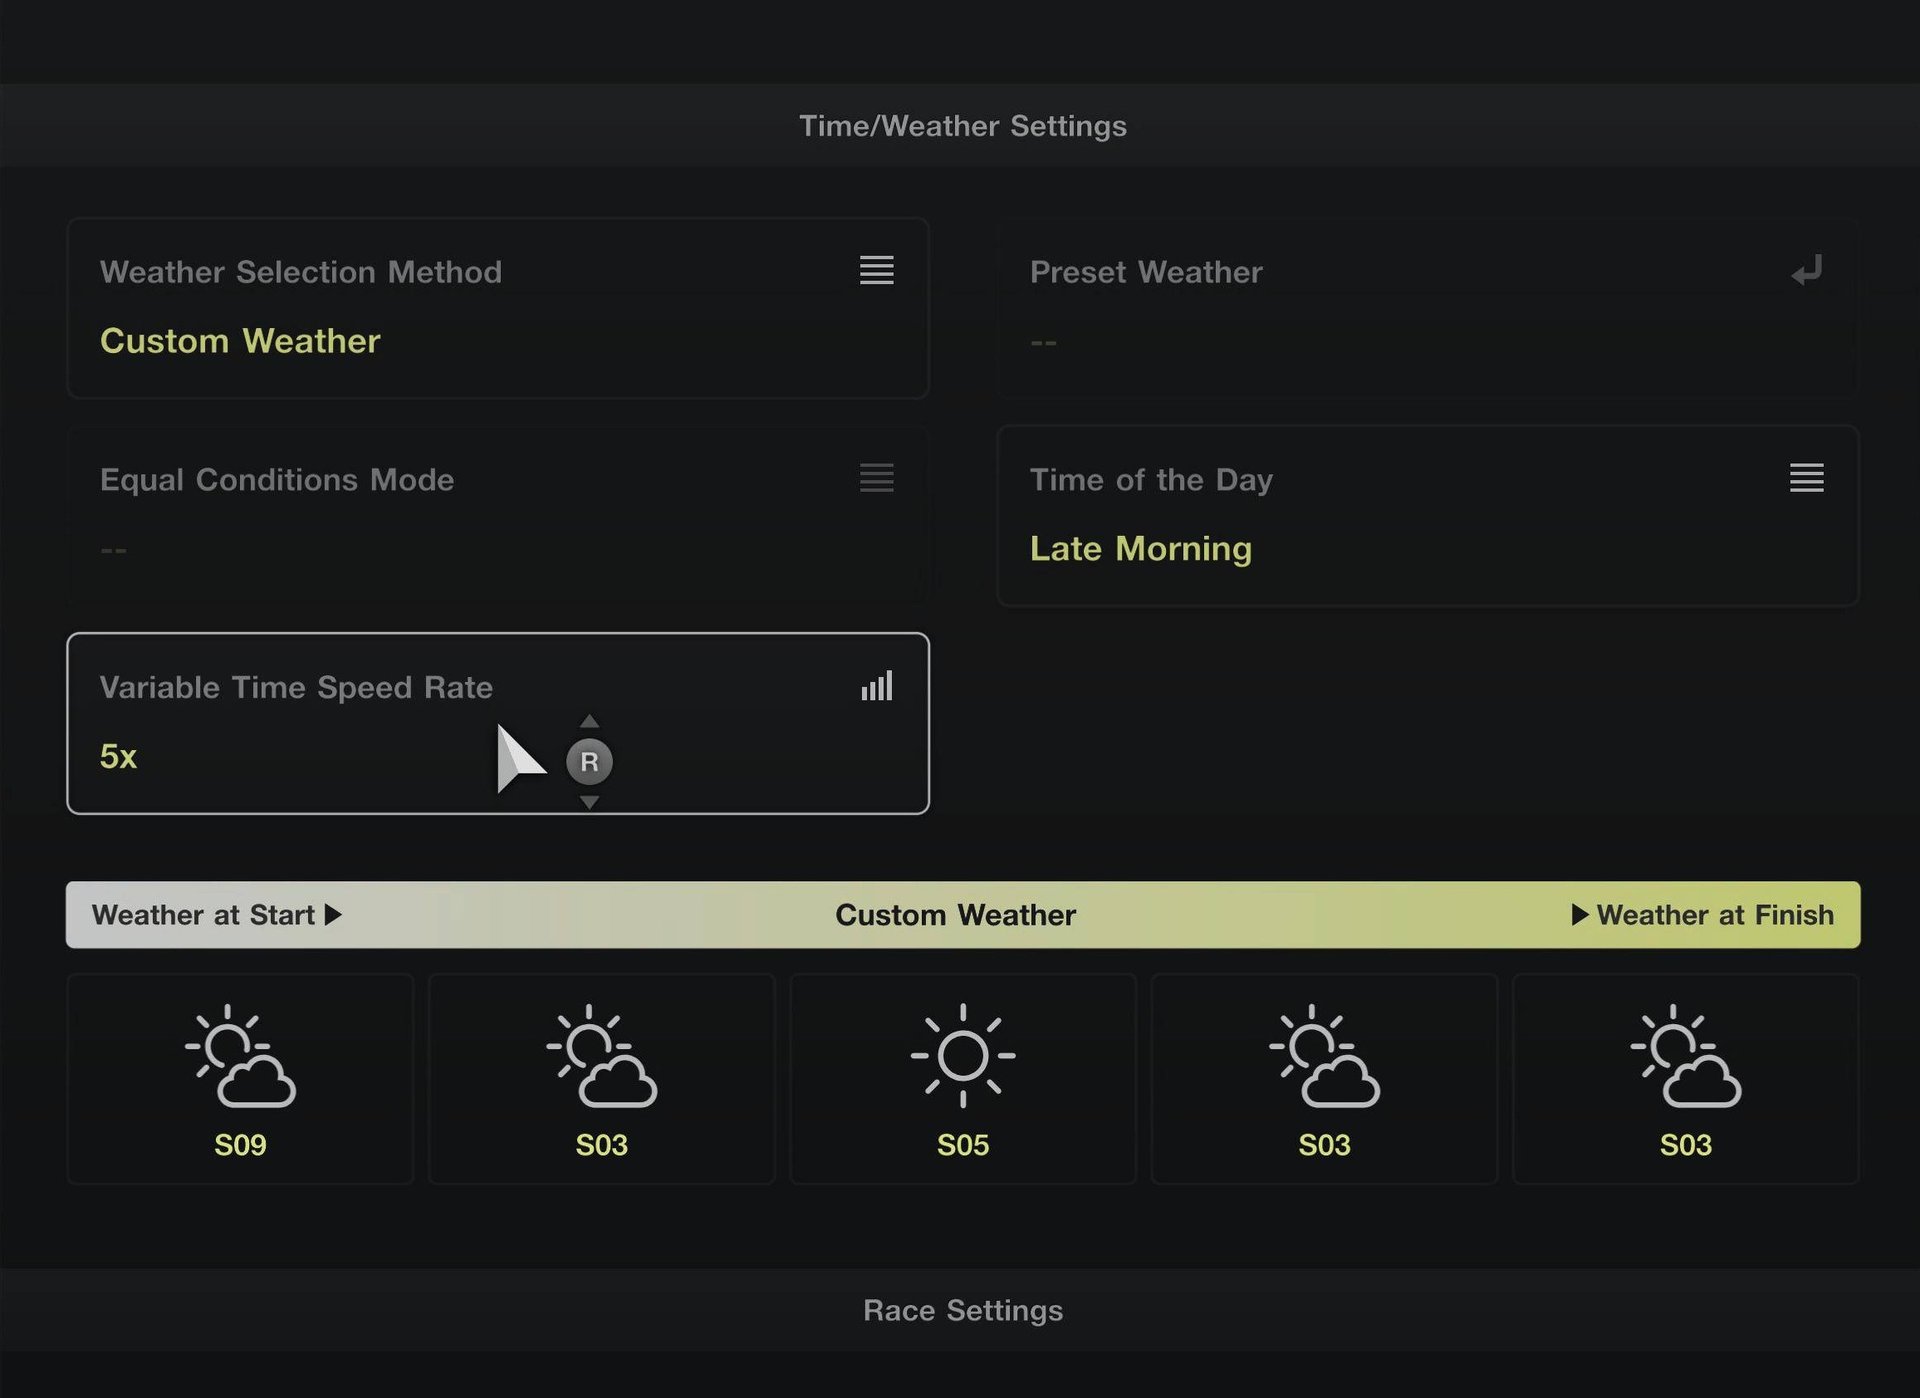Open Weather Selection Method options

click(497, 308)
